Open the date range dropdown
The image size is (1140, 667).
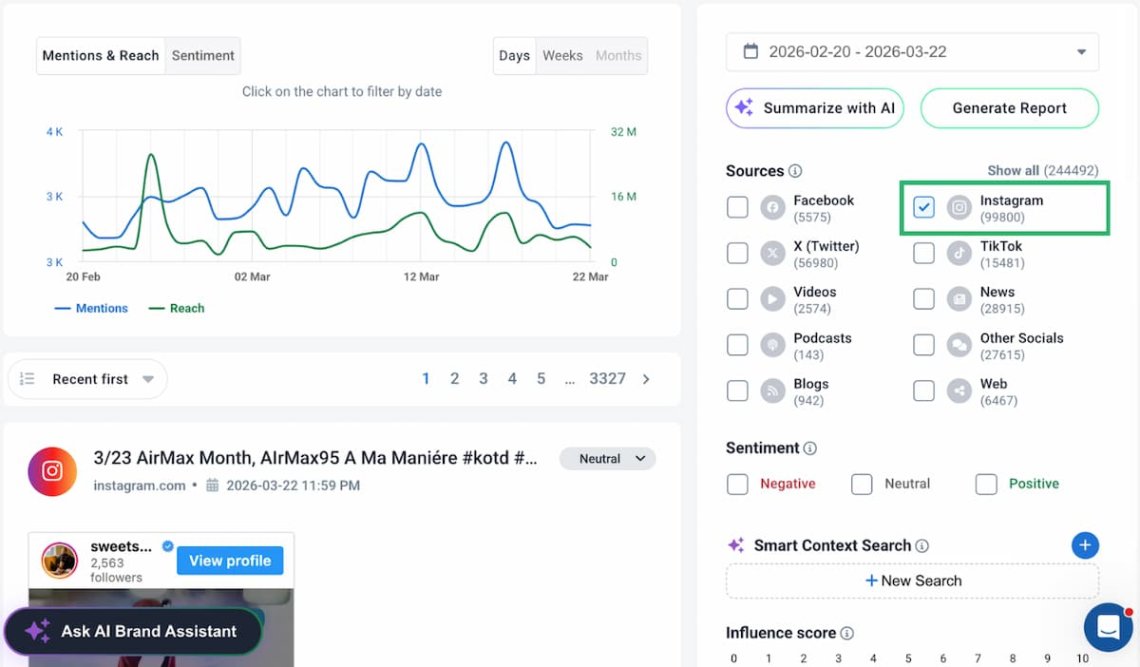[x=912, y=52]
